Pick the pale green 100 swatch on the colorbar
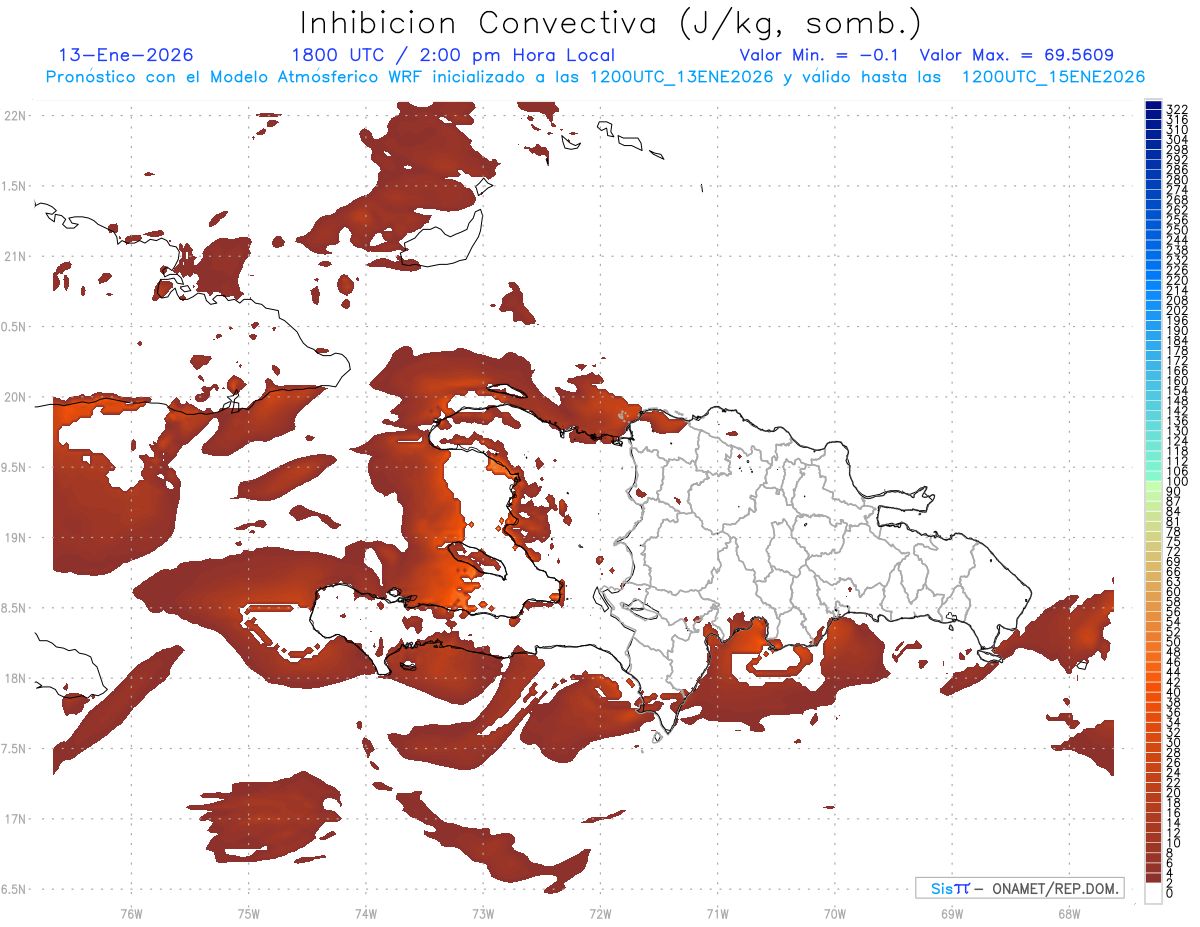This screenshot has width=1200, height=927. click(1153, 485)
